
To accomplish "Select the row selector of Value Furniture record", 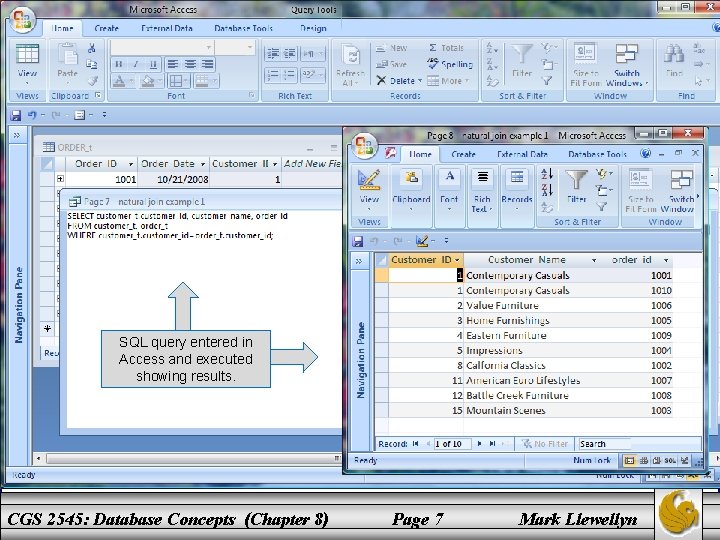I will click(x=382, y=306).
